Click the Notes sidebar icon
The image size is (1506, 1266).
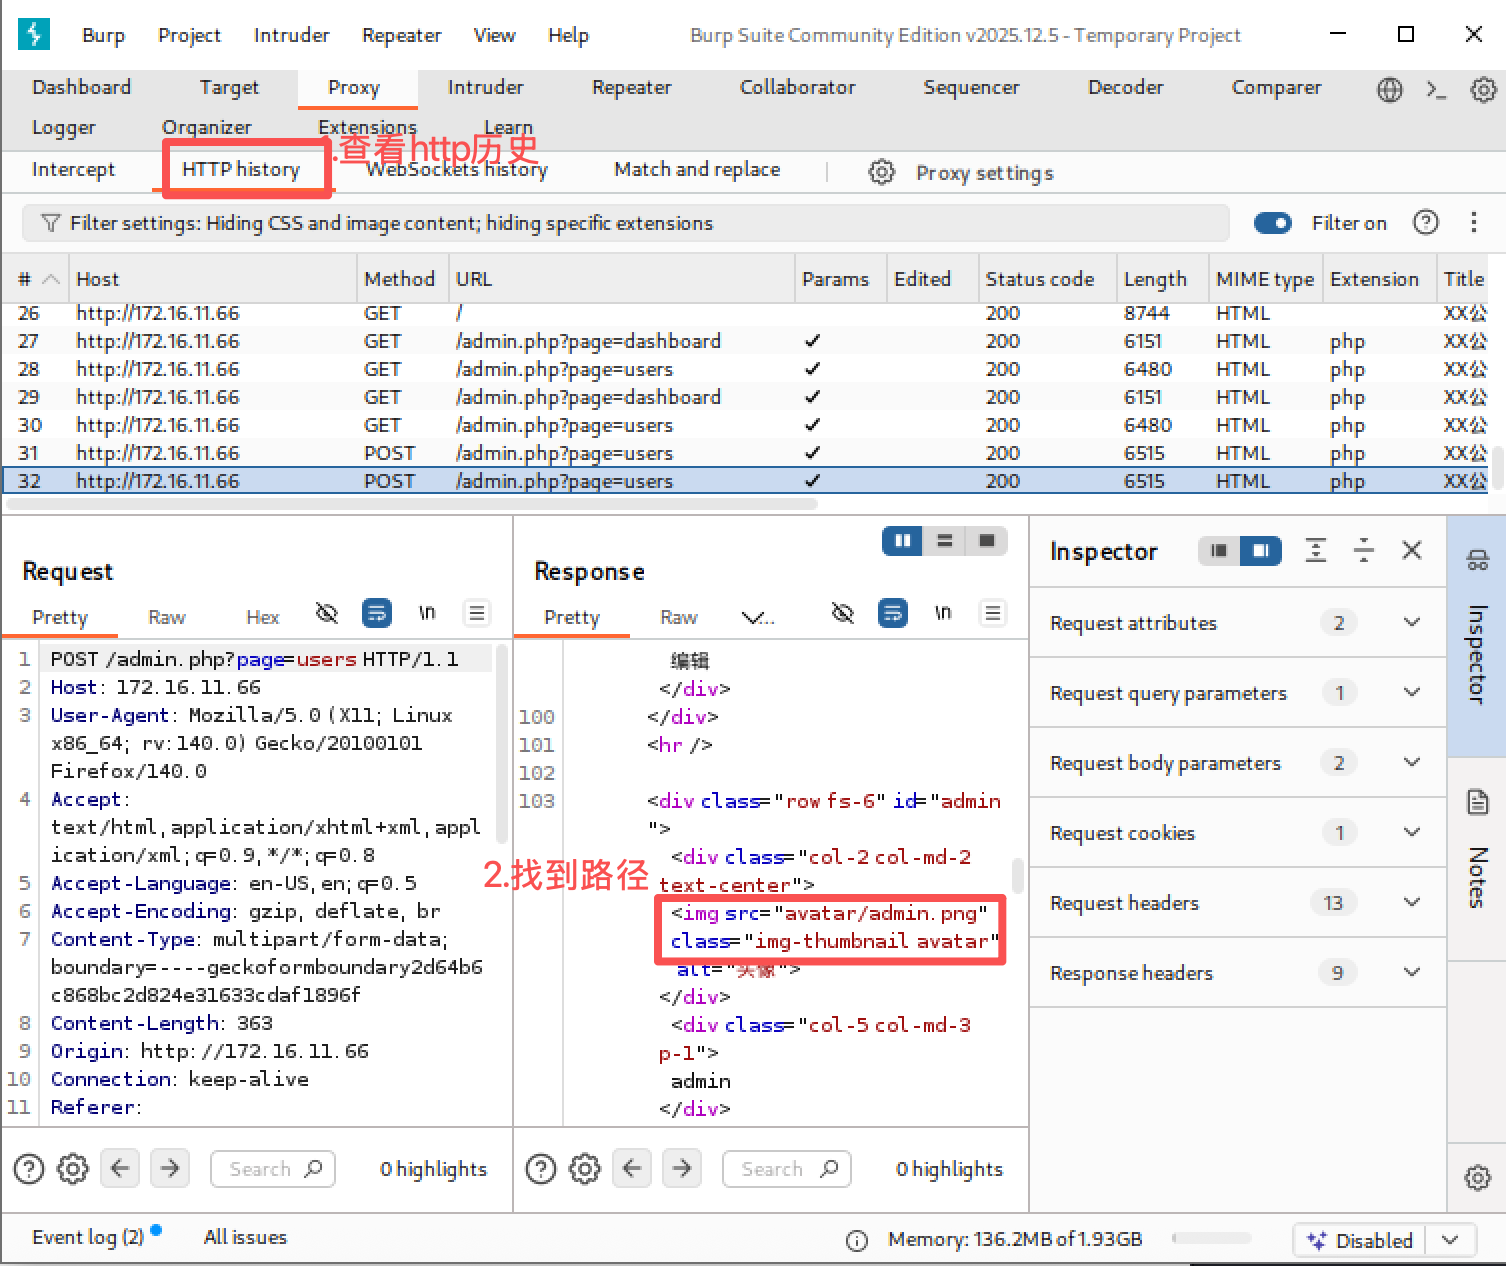point(1477,802)
